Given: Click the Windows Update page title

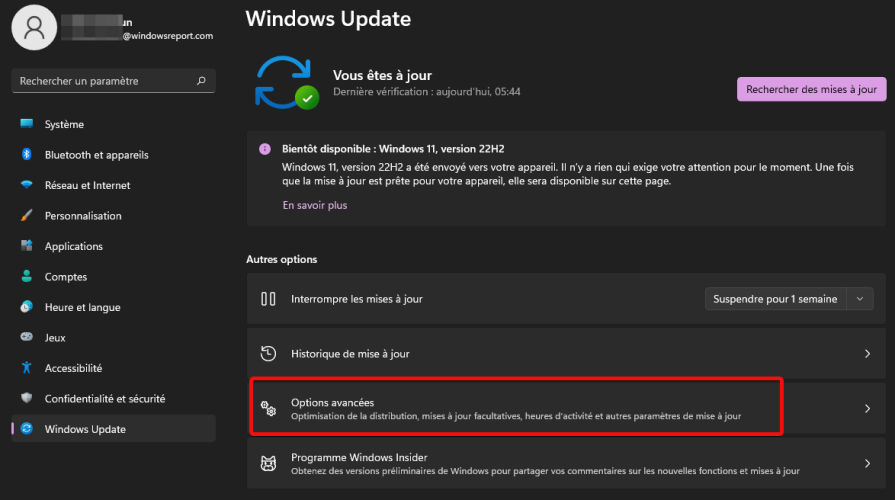Looking at the screenshot, I should [328, 18].
